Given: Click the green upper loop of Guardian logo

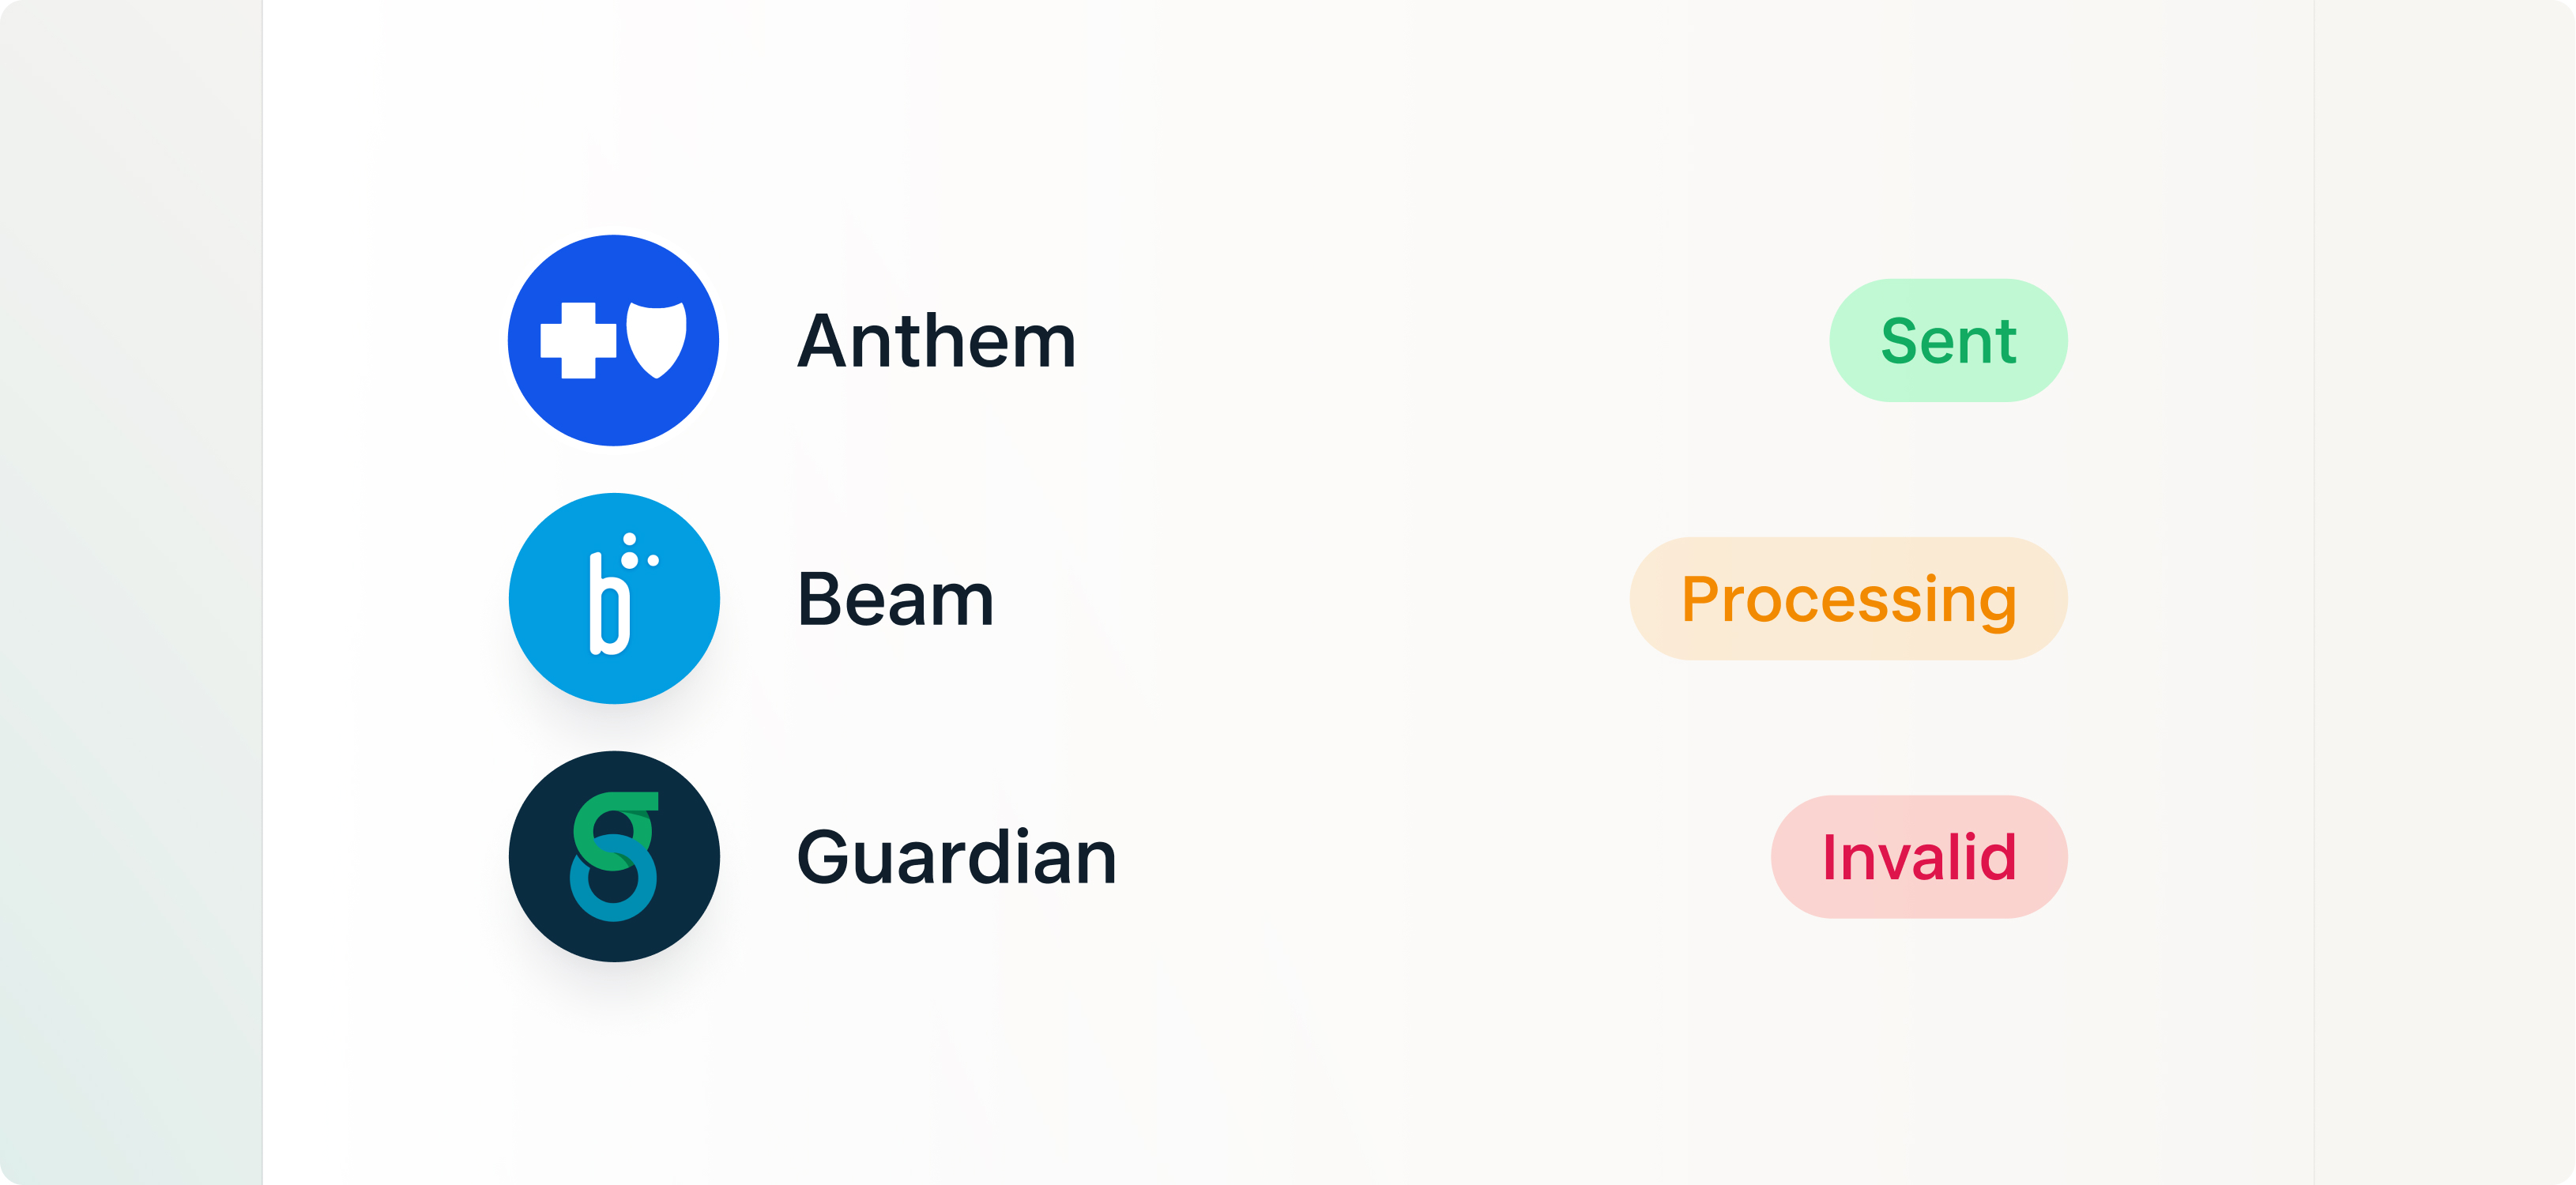Looking at the screenshot, I should (x=615, y=830).
